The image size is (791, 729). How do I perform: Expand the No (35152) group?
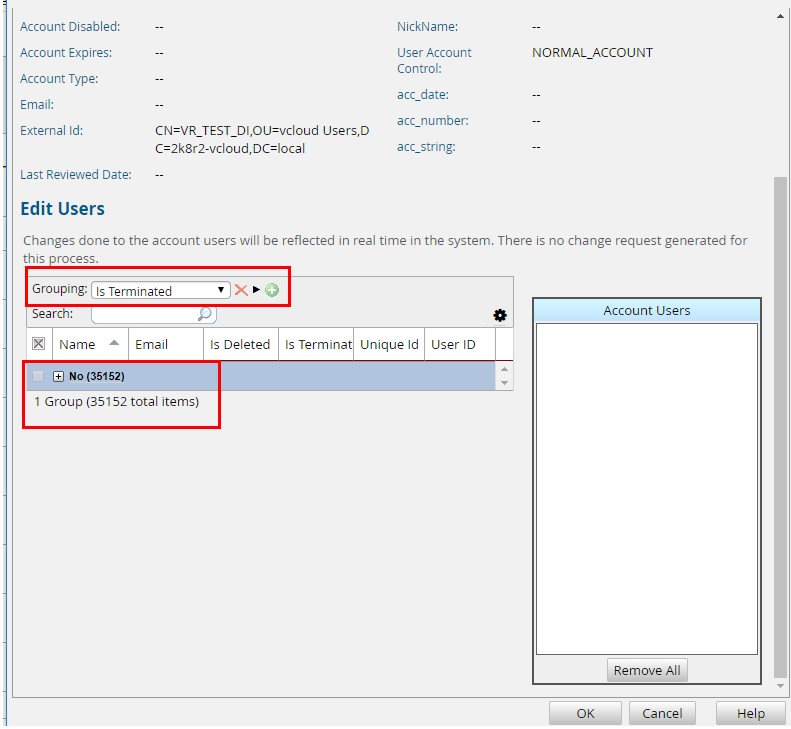pyautogui.click(x=58, y=376)
